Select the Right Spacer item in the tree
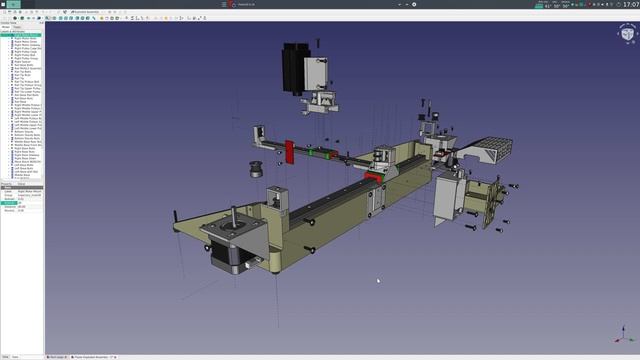 coord(22,62)
